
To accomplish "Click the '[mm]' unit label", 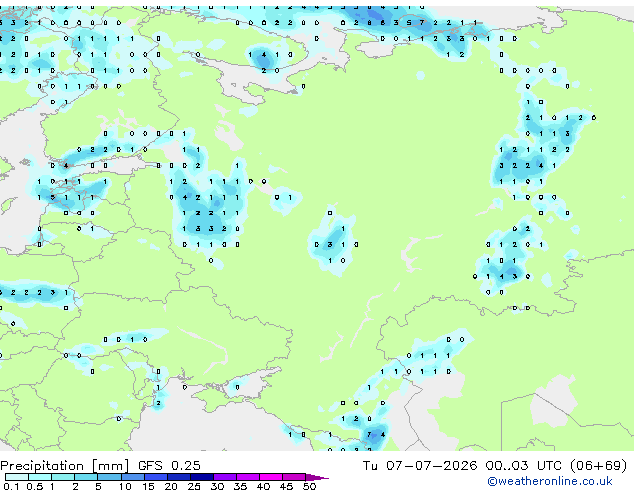I will (110, 466).
